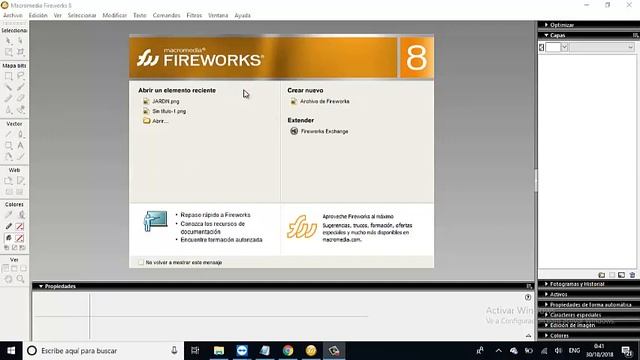640x360 pixels.
Task: Switch to full screen mode
Action: (23, 269)
